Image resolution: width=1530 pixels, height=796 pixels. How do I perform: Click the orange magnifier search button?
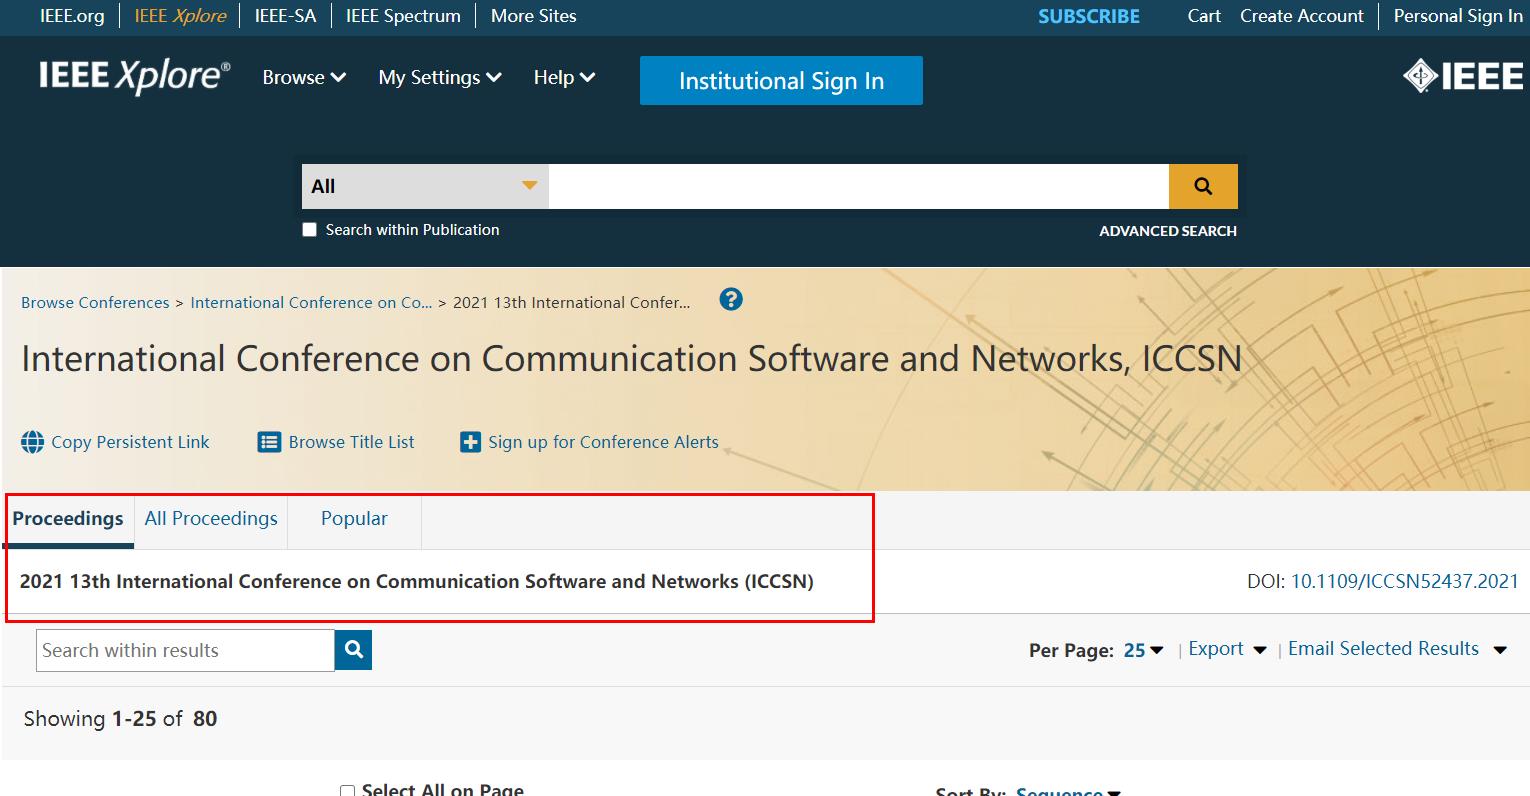pos(1203,186)
